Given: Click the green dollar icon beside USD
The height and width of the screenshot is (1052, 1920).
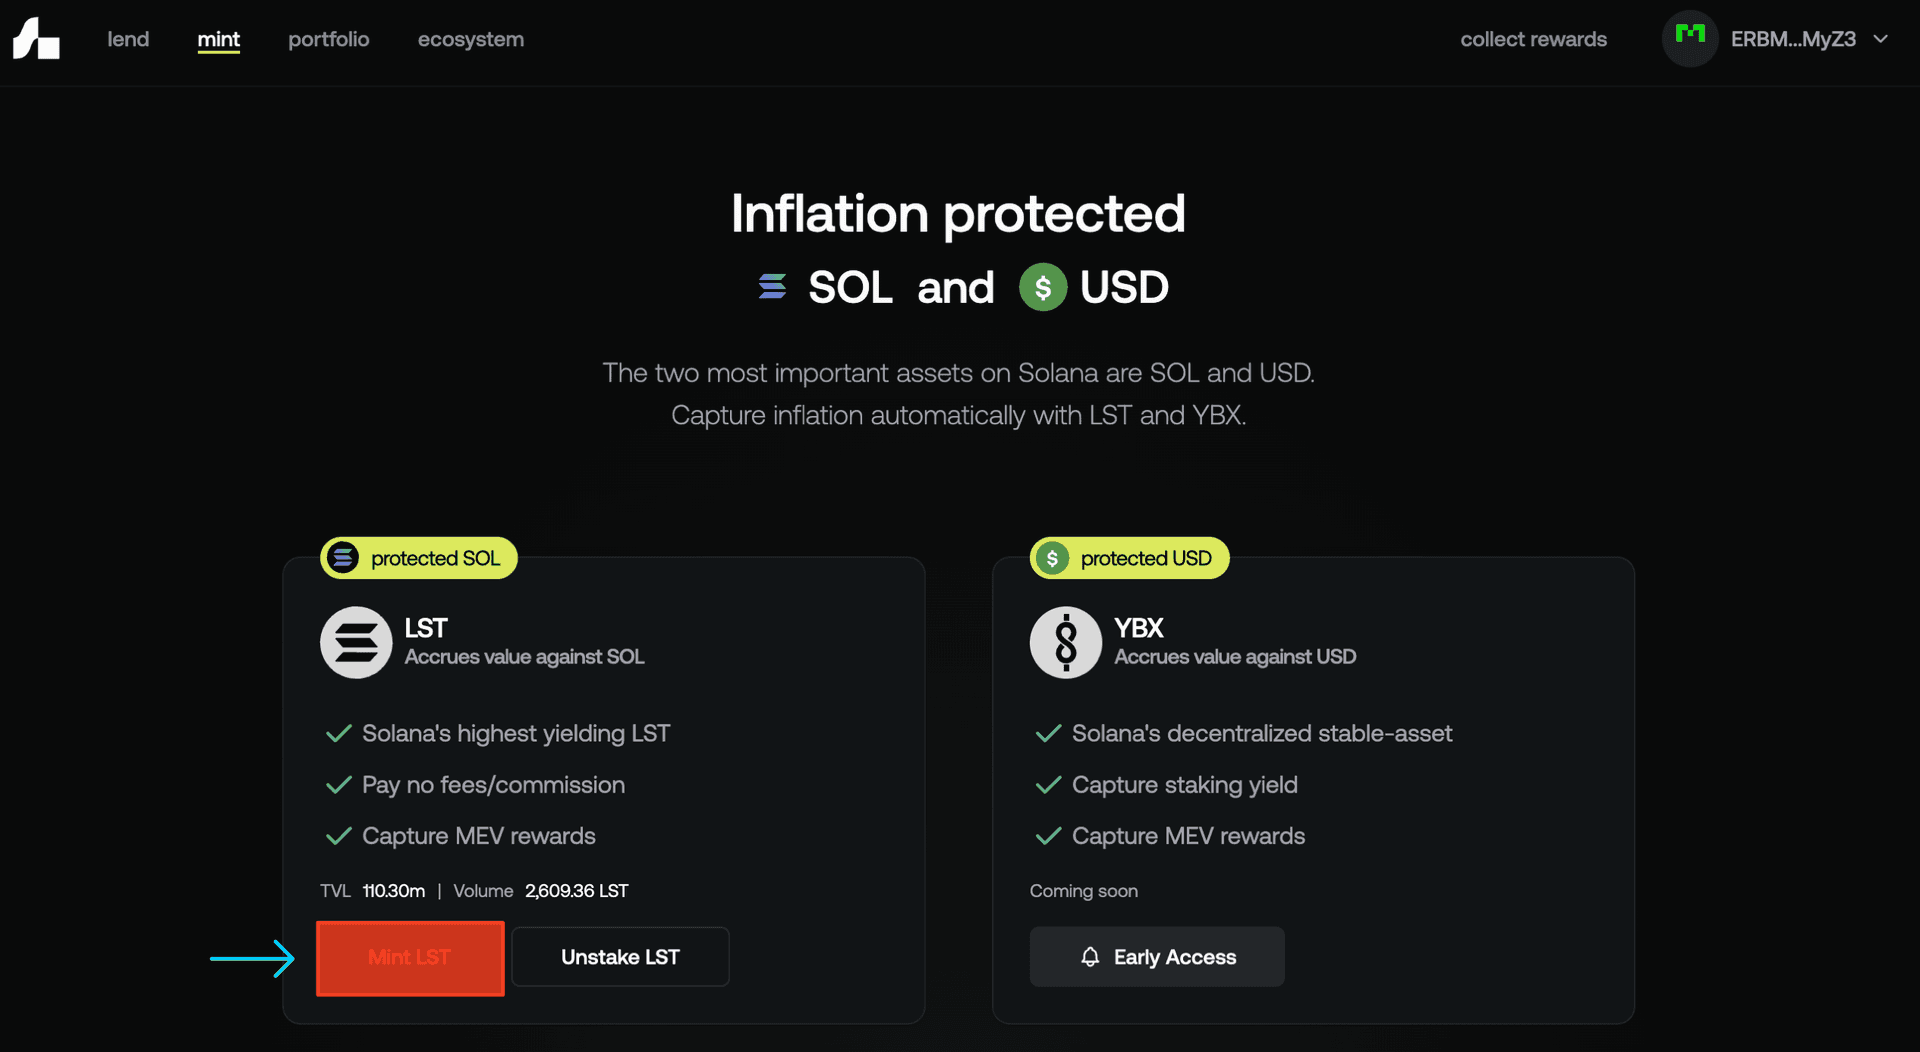Looking at the screenshot, I should pyautogui.click(x=1043, y=287).
